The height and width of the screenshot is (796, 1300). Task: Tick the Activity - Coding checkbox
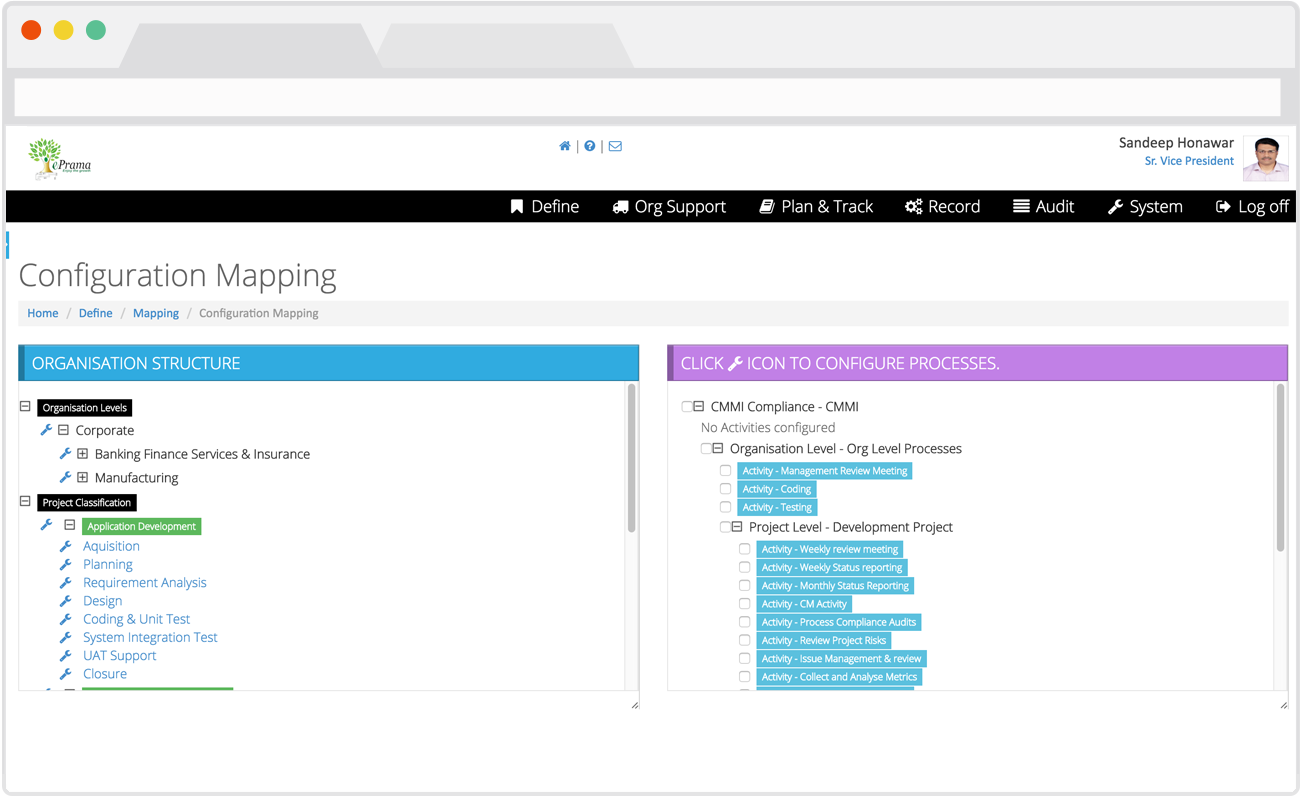[x=726, y=489]
